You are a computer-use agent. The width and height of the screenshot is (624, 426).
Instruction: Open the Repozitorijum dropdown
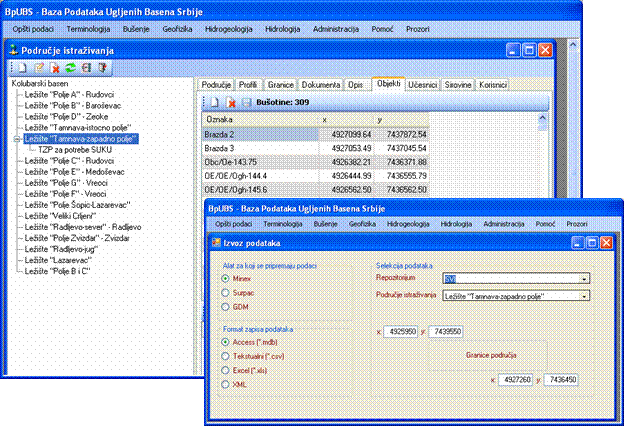click(583, 278)
